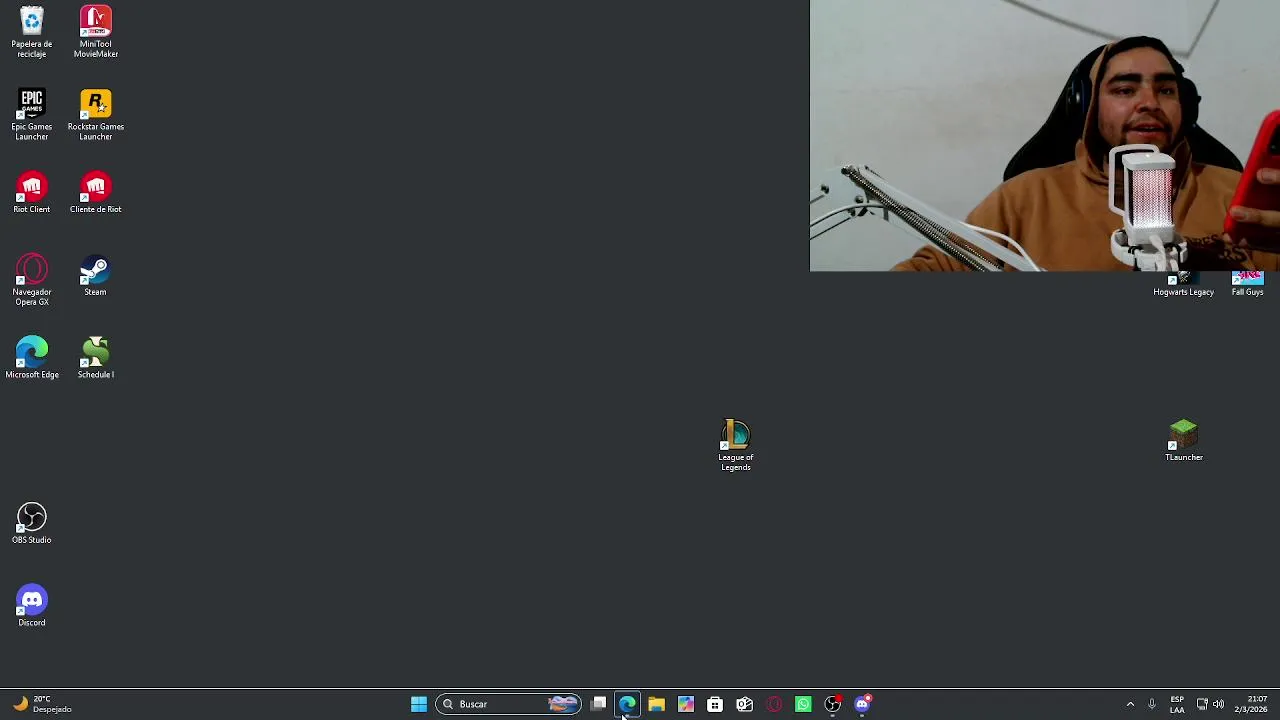This screenshot has height=720, width=1280.
Task: Open Task View from the taskbar
Action: click(598, 704)
